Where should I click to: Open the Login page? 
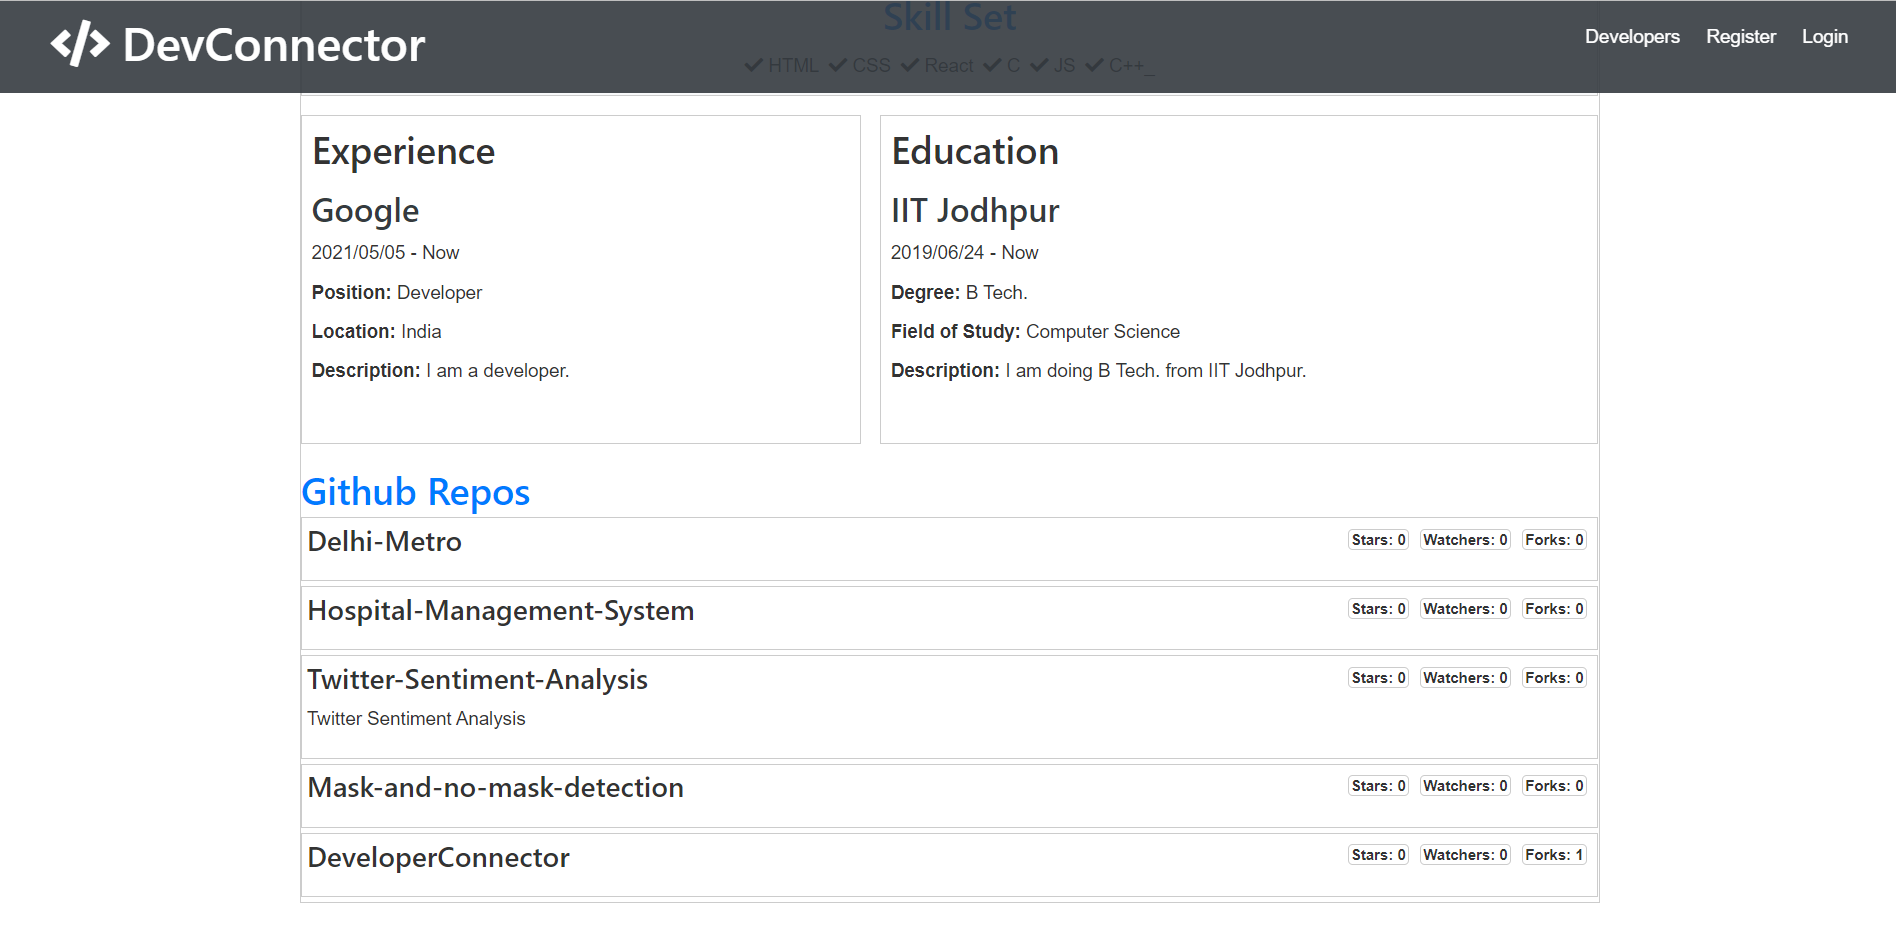pos(1824,37)
